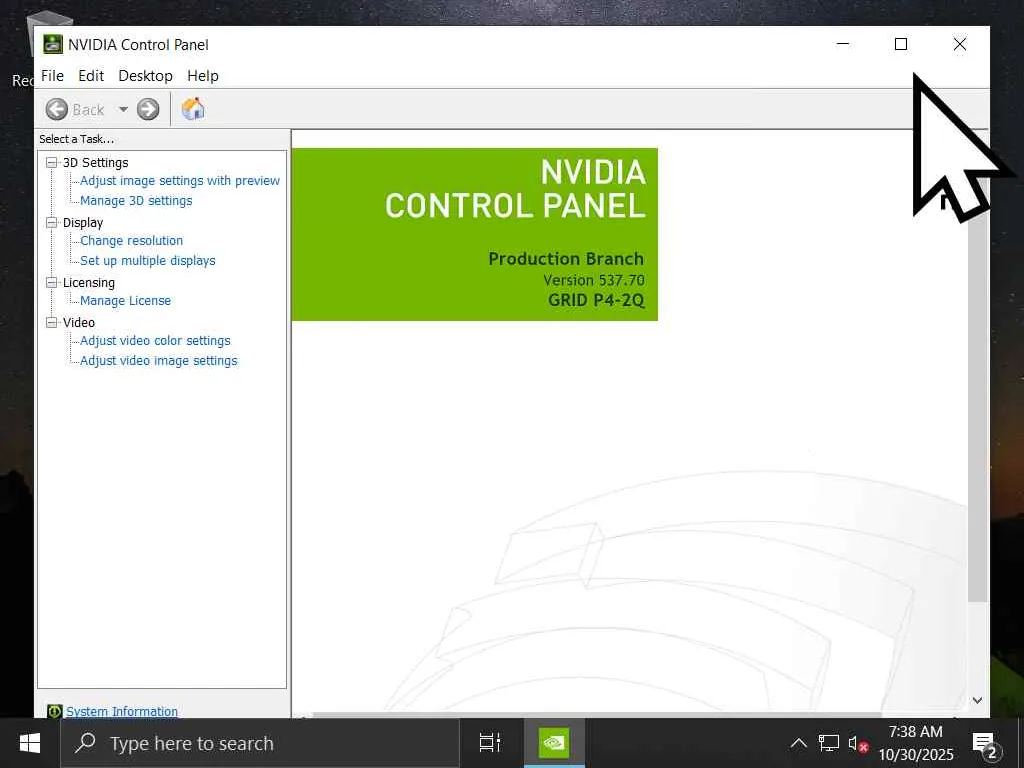Open Task View from the taskbar
Viewport: 1024px width, 768px height.
coord(490,743)
